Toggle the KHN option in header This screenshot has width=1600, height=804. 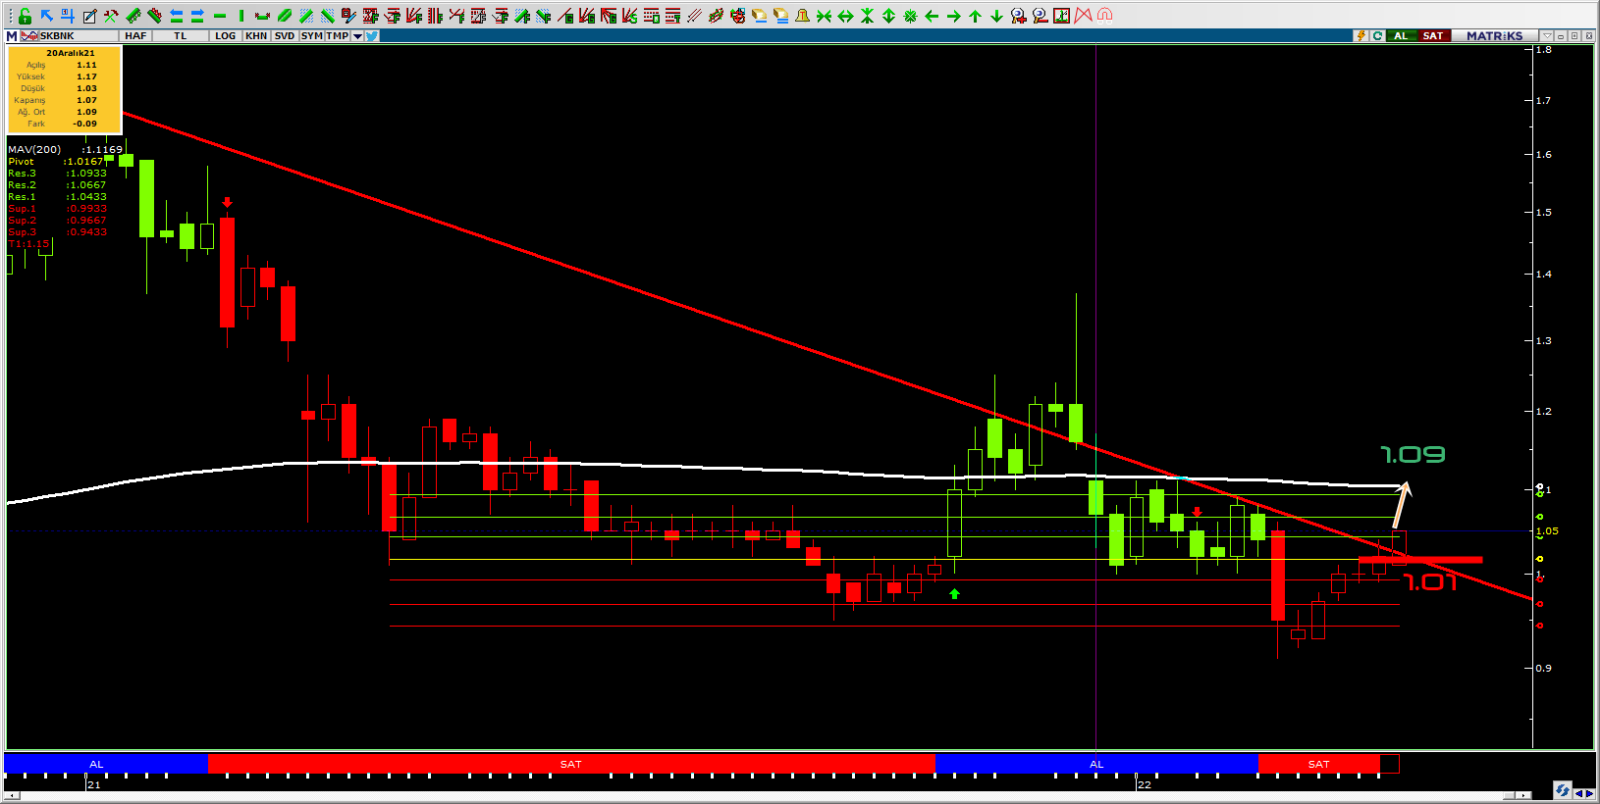click(x=256, y=36)
